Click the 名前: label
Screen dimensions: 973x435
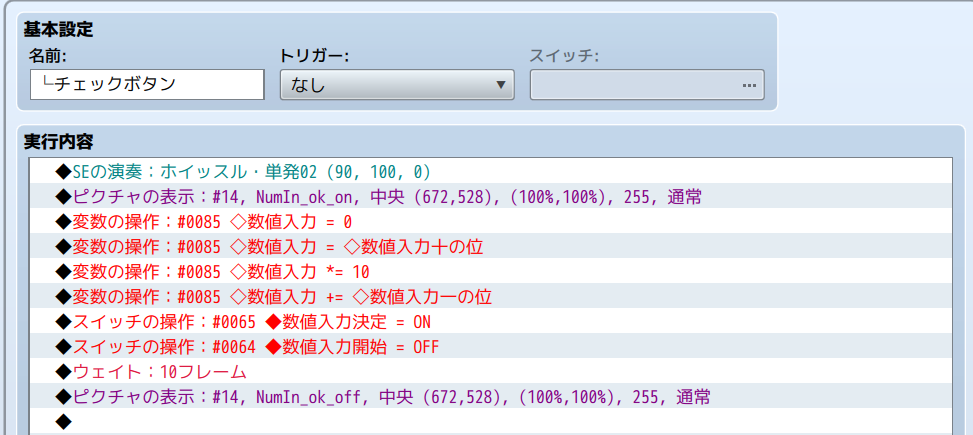pyautogui.click(x=48, y=56)
